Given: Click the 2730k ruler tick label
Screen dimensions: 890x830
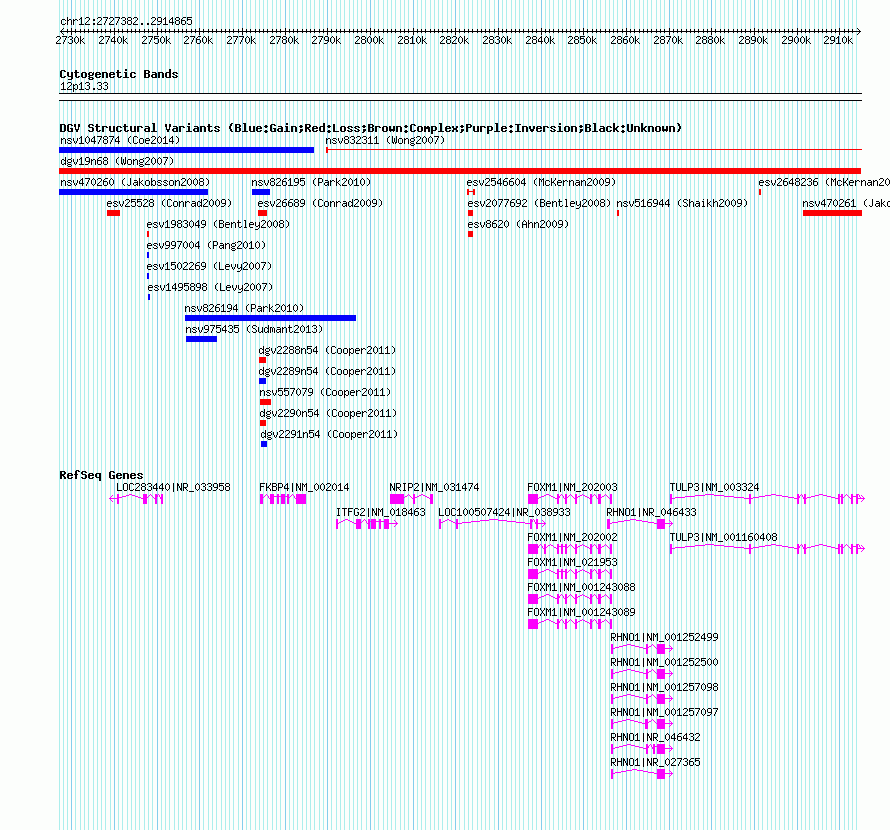Looking at the screenshot, I should [x=70, y=40].
